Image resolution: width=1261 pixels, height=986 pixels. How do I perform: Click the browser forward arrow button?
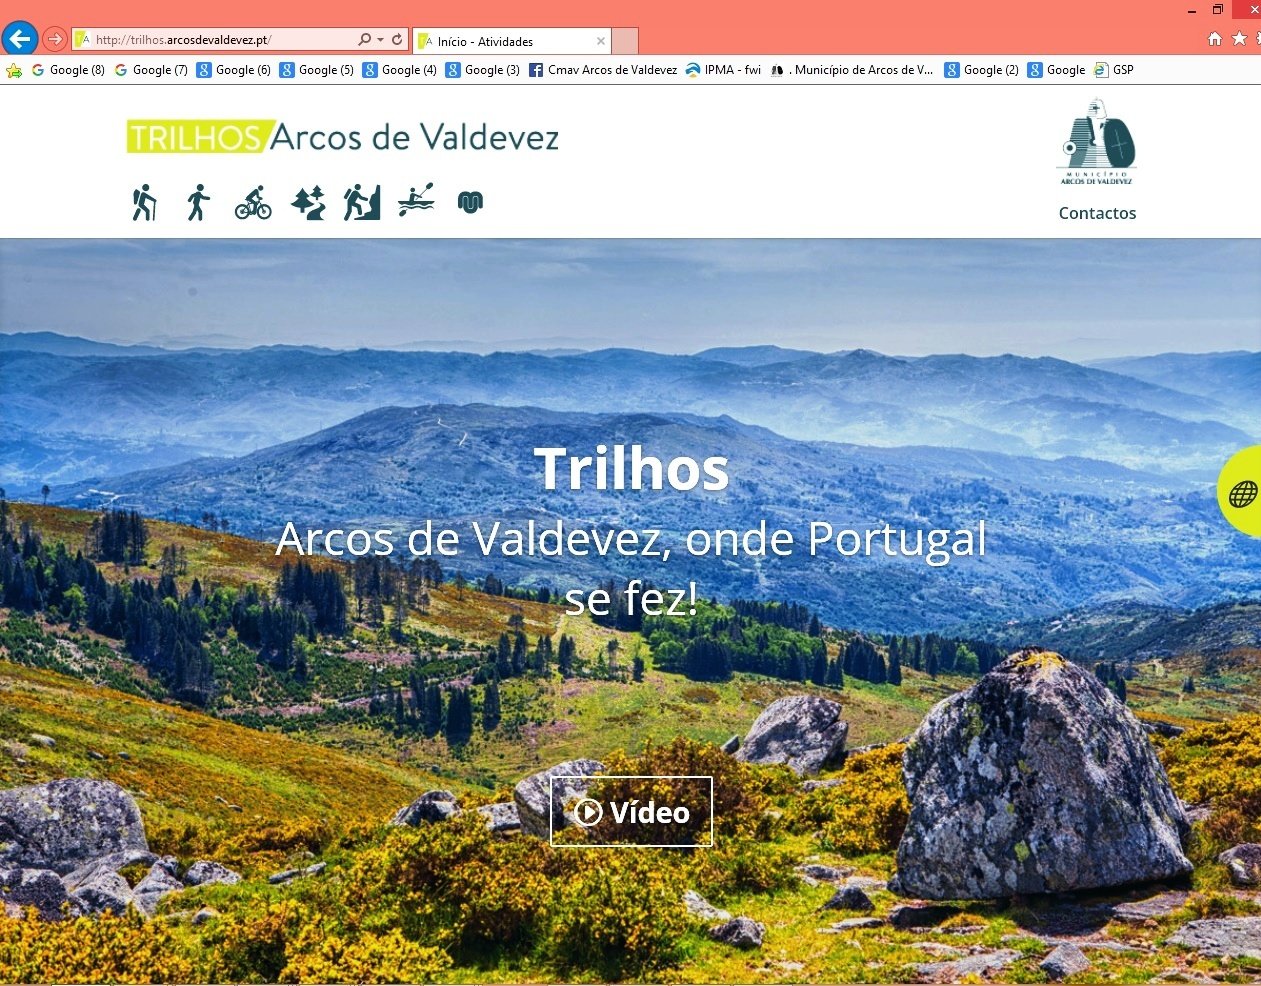tap(55, 39)
